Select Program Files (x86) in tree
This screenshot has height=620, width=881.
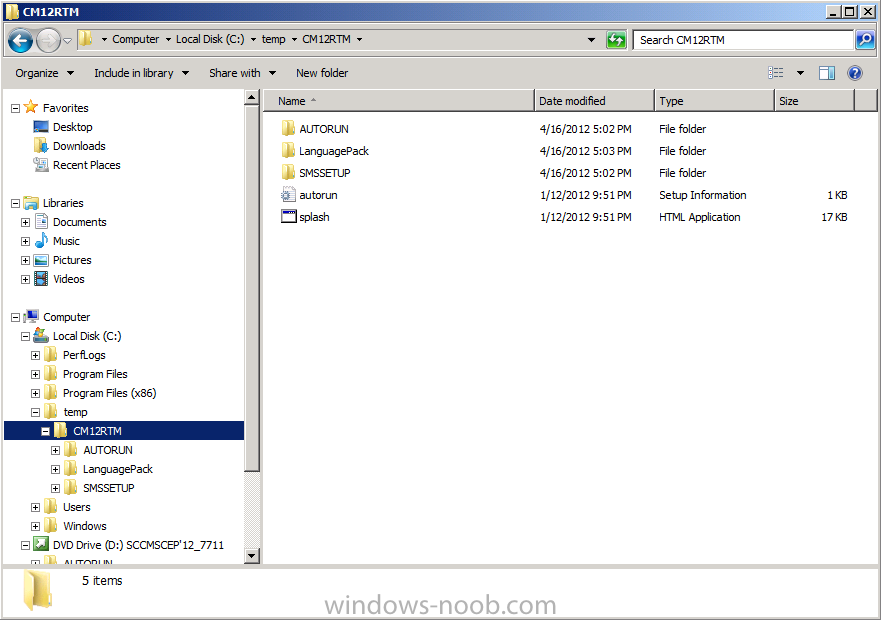click(110, 393)
